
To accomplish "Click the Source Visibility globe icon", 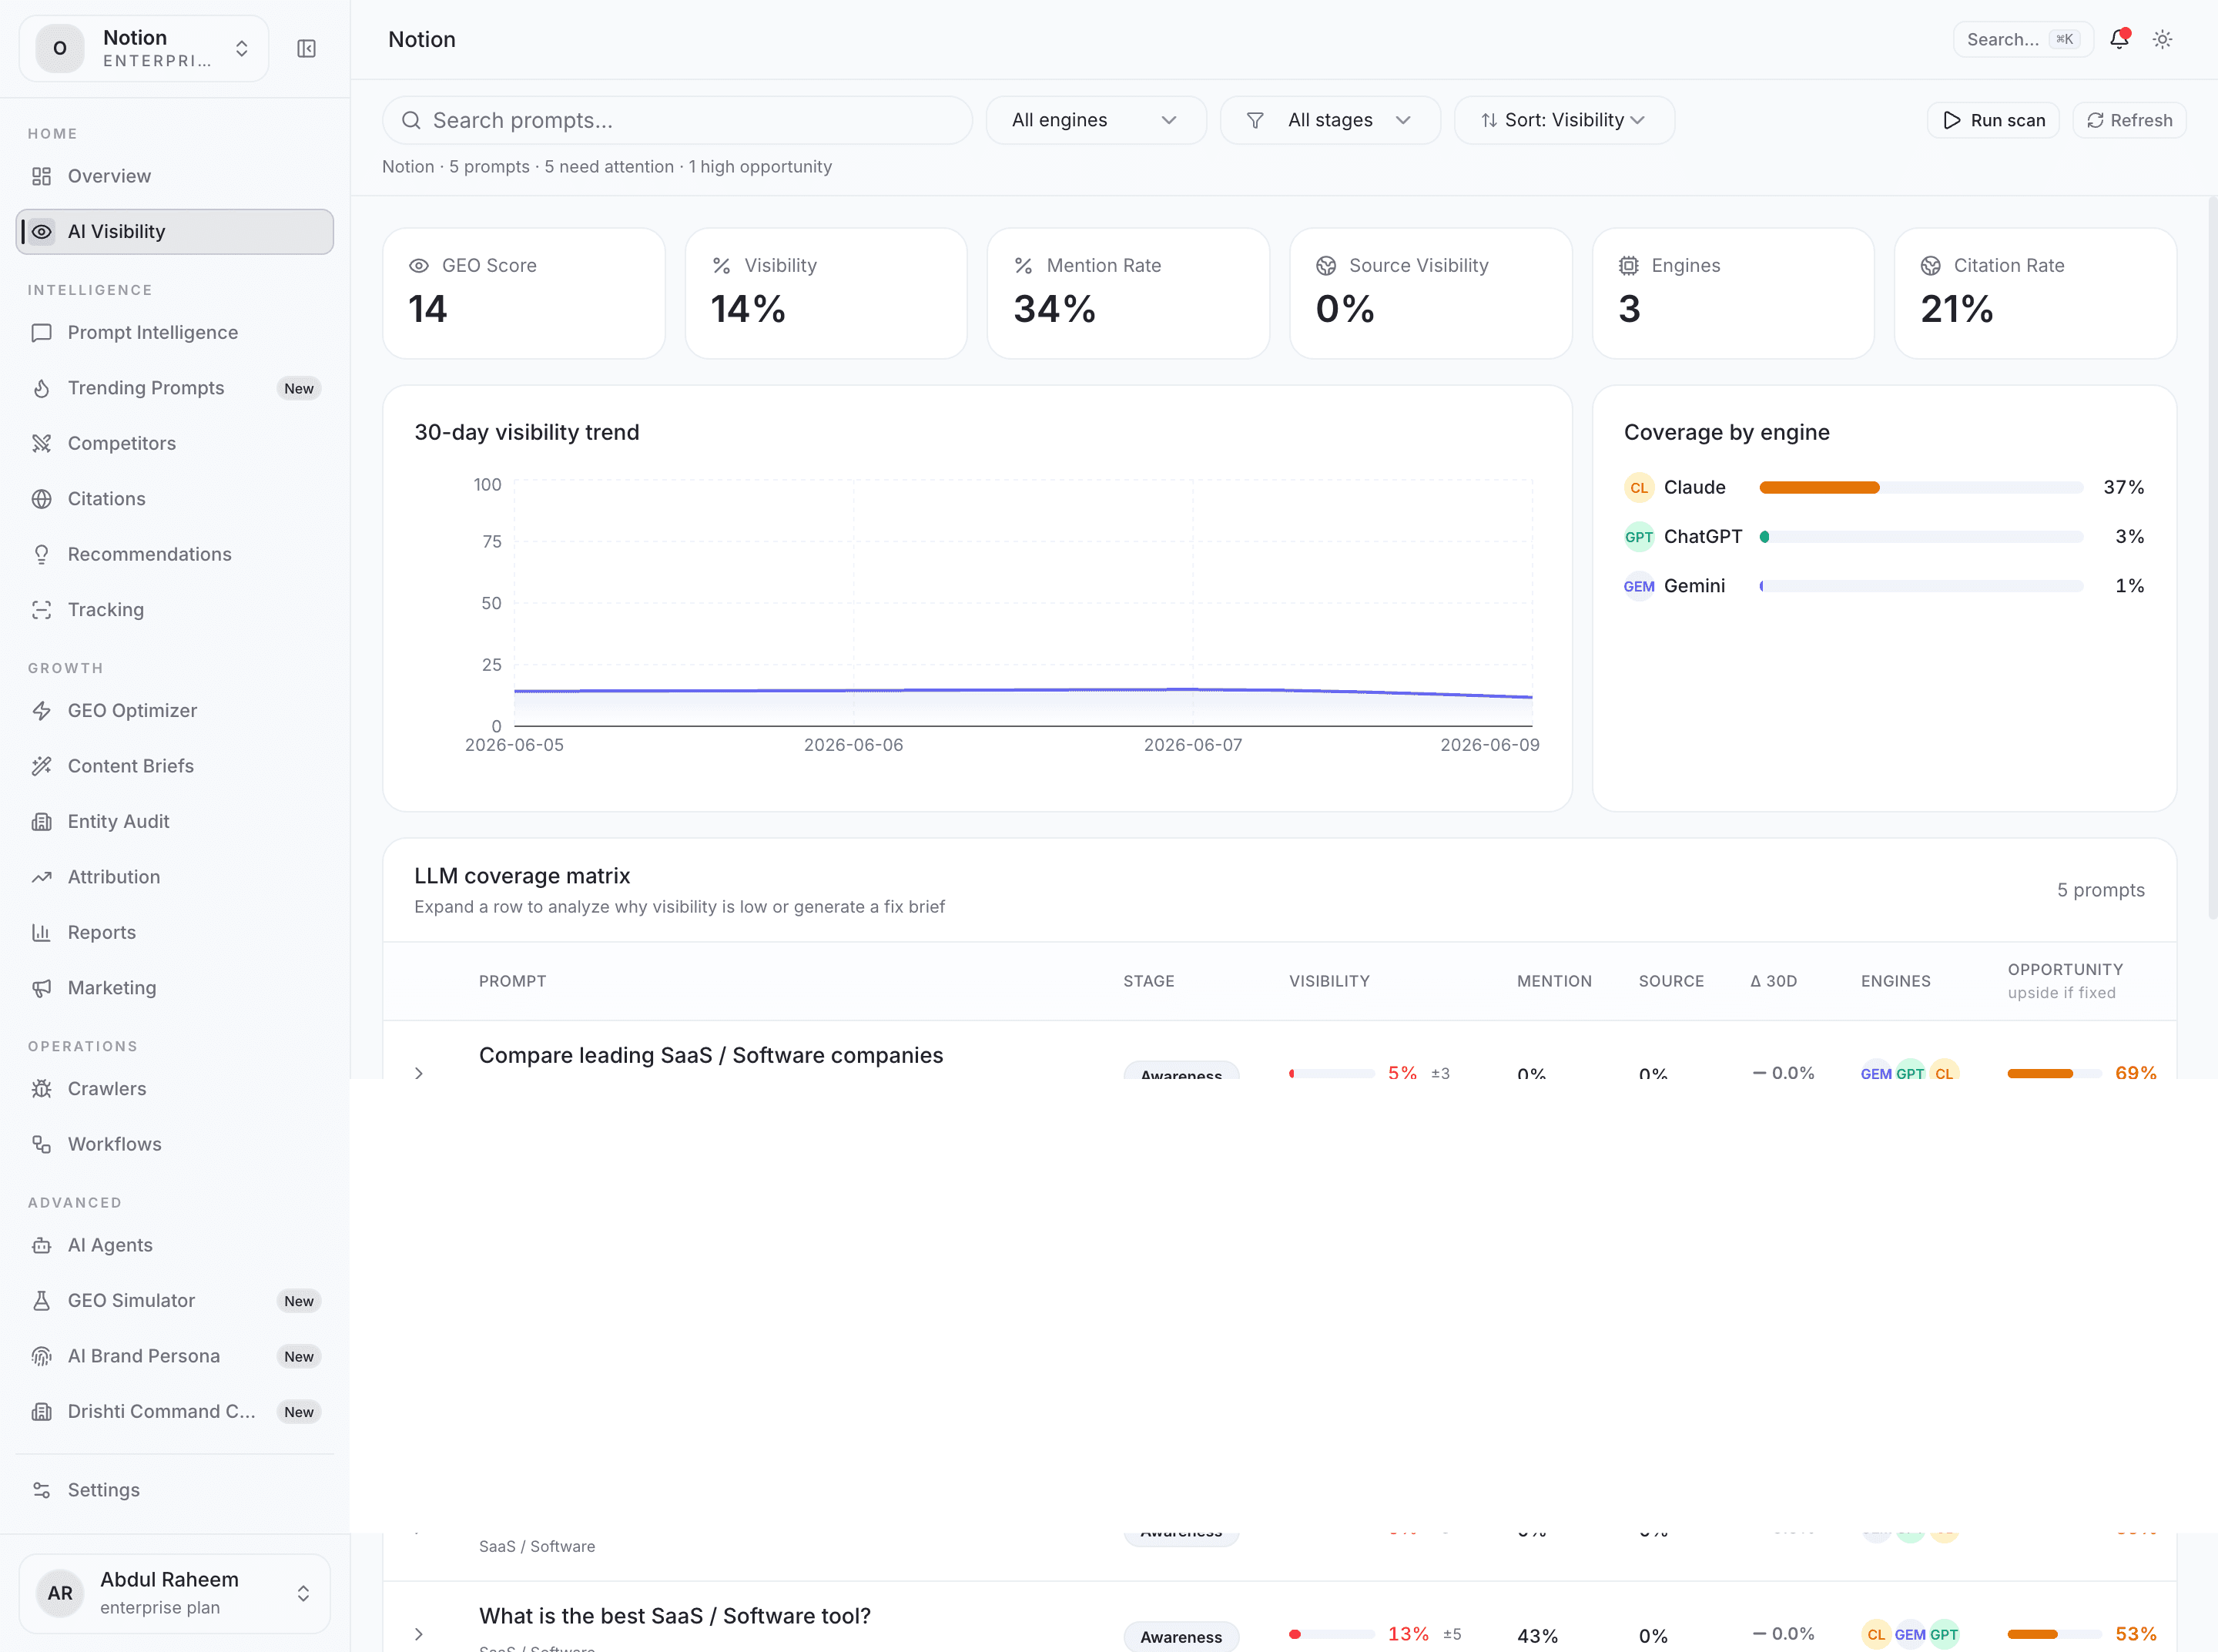I will (x=1326, y=266).
